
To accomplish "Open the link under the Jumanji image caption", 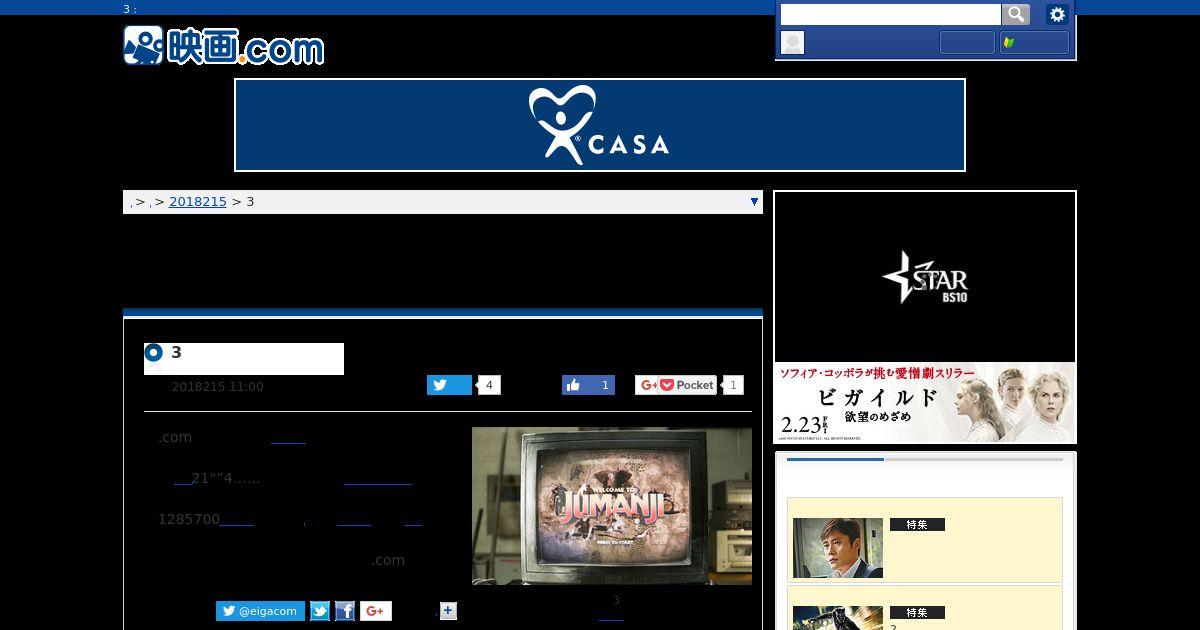I will pyautogui.click(x=611, y=615).
